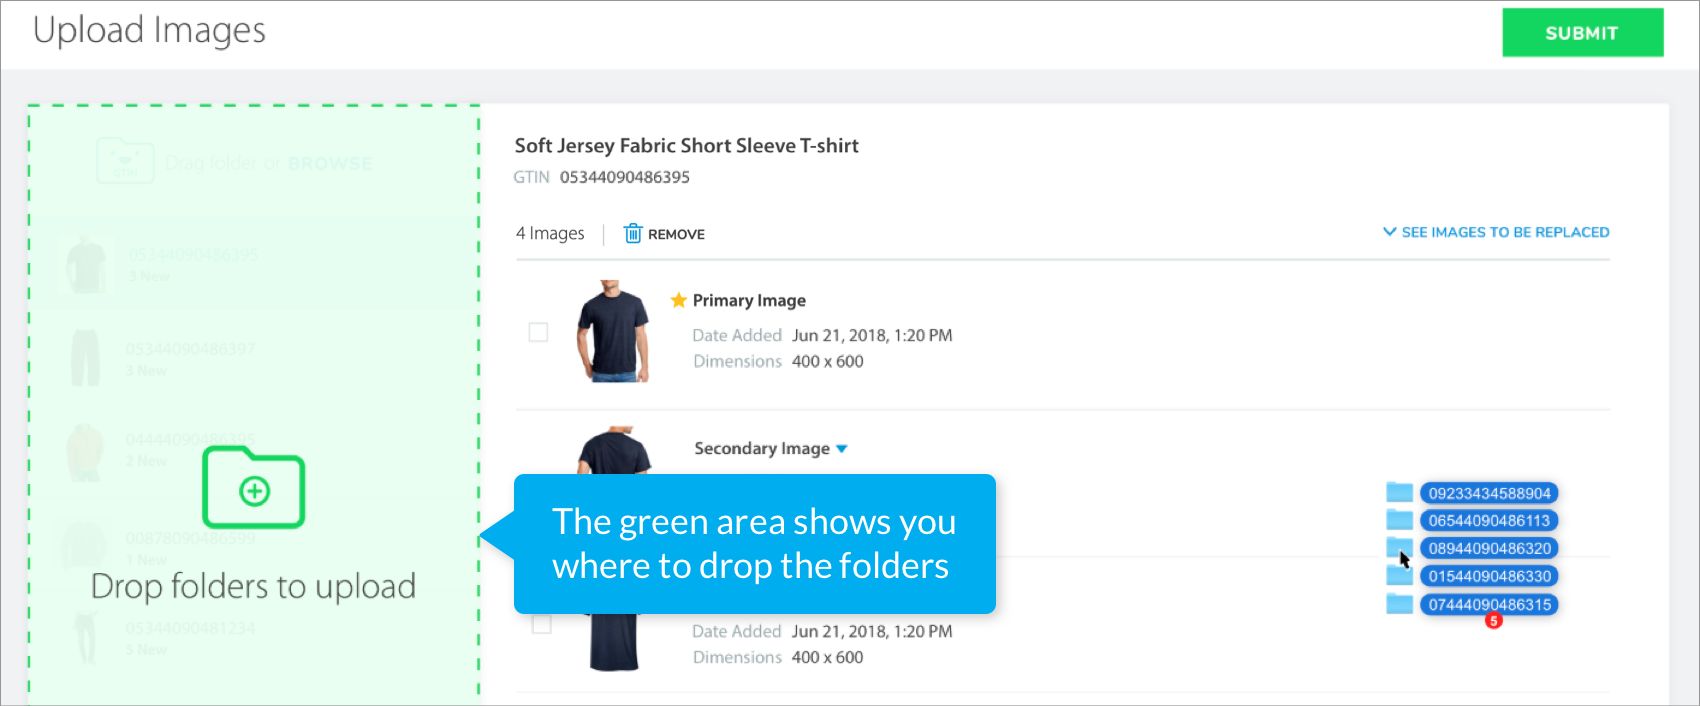The height and width of the screenshot is (706, 1700).
Task: Expand SEE IMAGES TO BE REPLACED
Action: tap(1495, 231)
